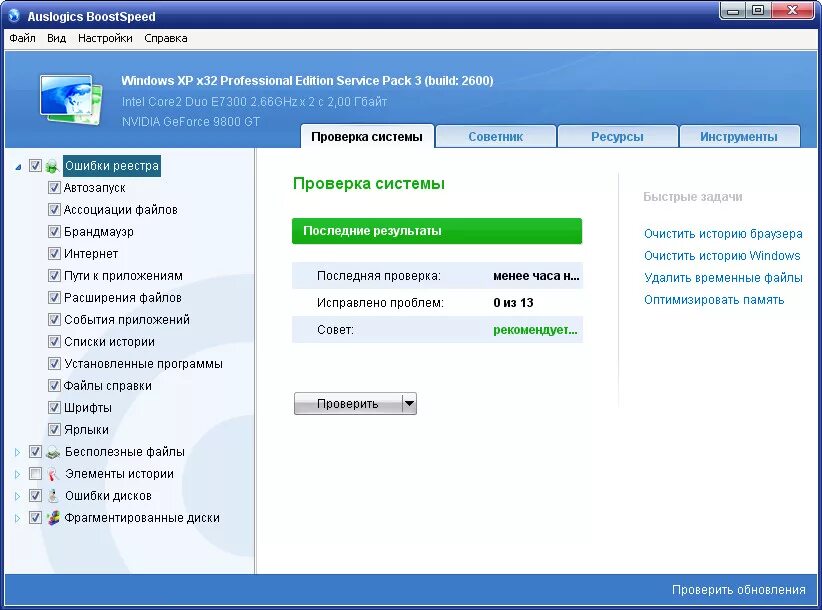822x610 pixels.
Task: Open the Проверить button dropdown arrow
Action: (409, 404)
